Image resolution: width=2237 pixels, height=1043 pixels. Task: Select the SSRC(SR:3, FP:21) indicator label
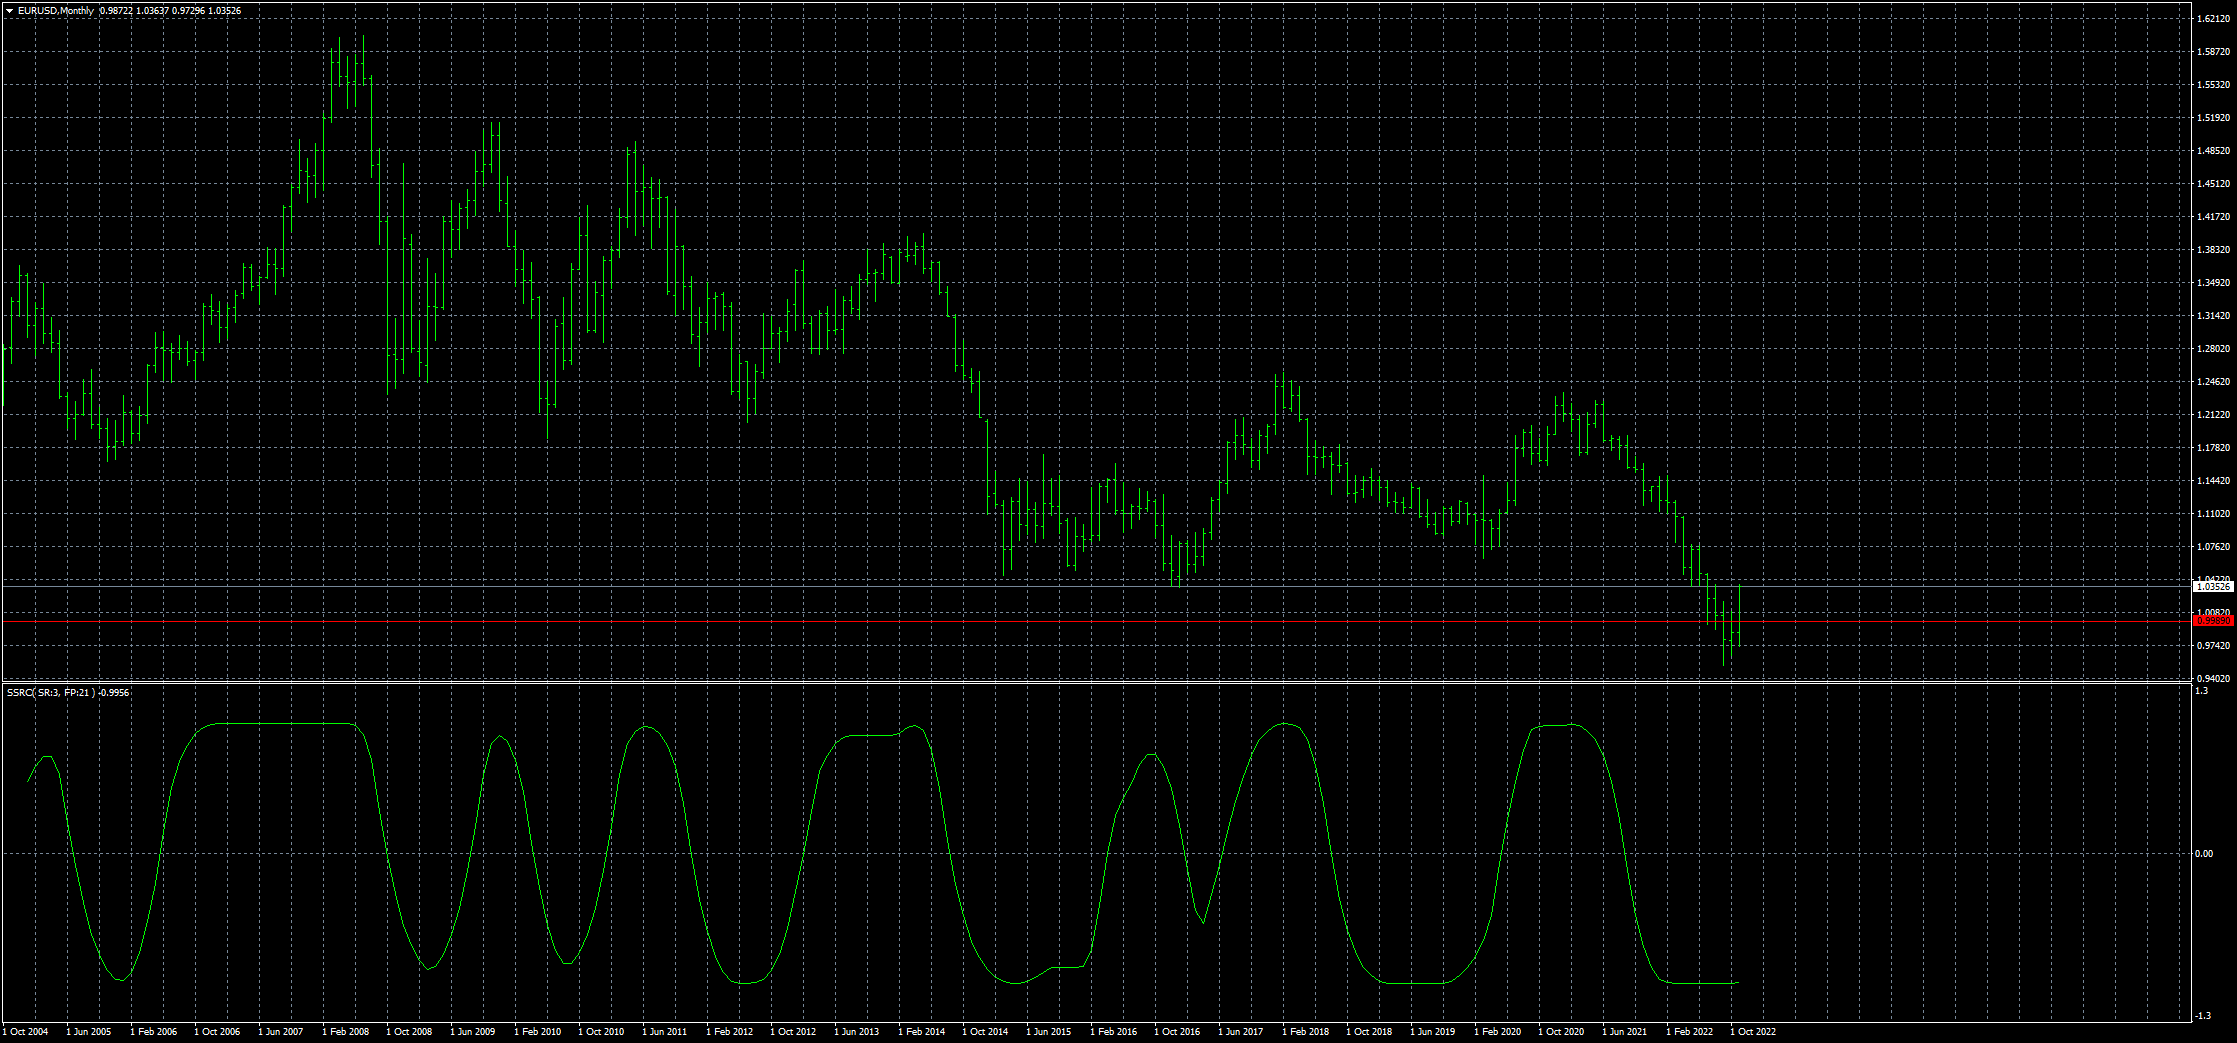(x=51, y=692)
